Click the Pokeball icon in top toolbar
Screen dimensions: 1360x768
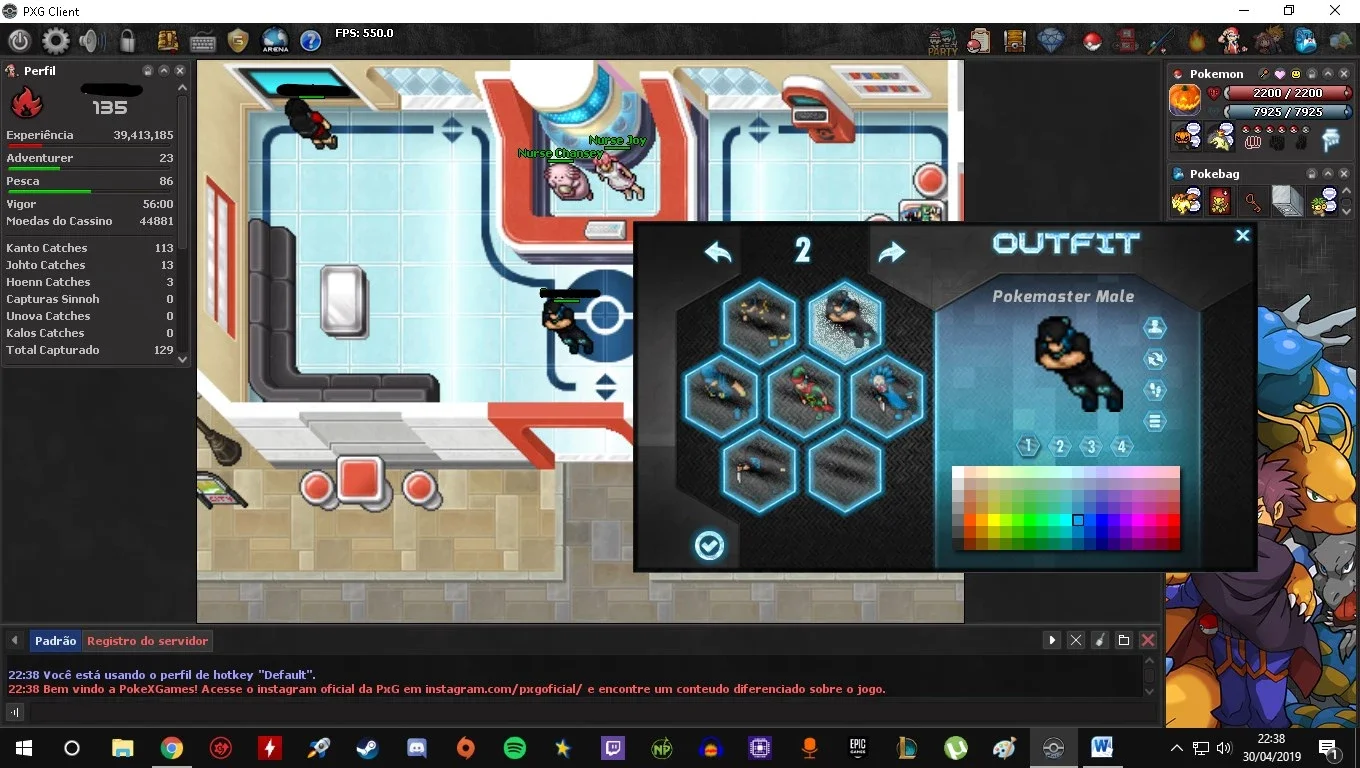[x=1092, y=41]
